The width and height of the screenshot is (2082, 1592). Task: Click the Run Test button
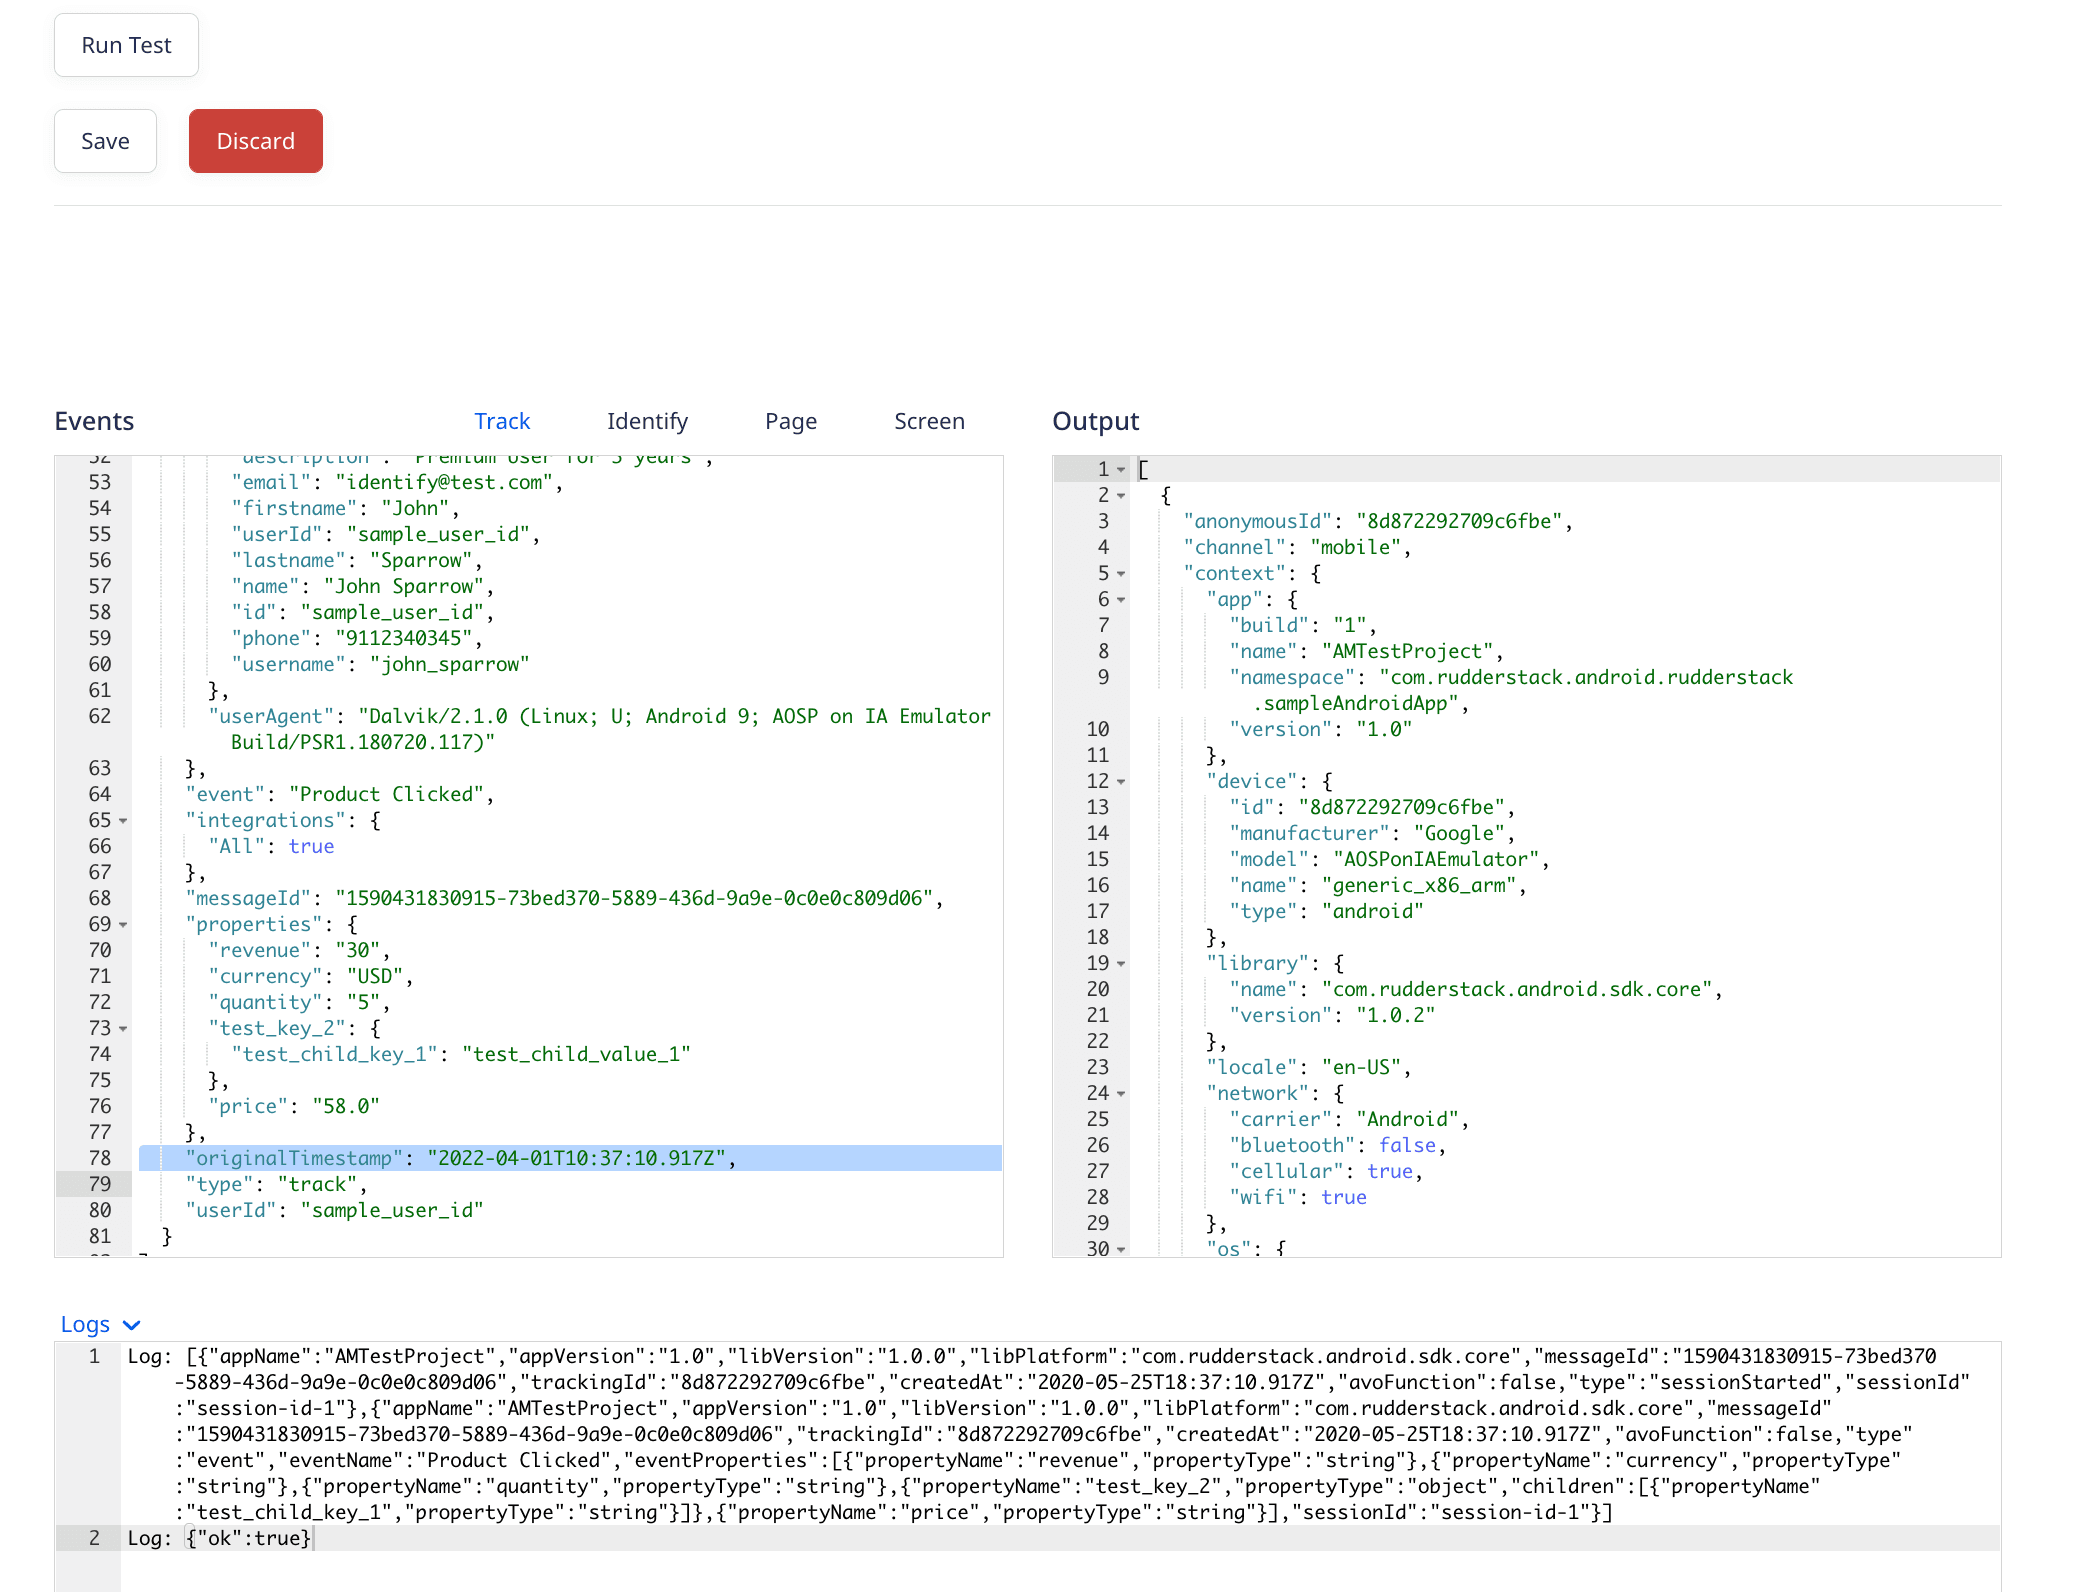pos(126,45)
